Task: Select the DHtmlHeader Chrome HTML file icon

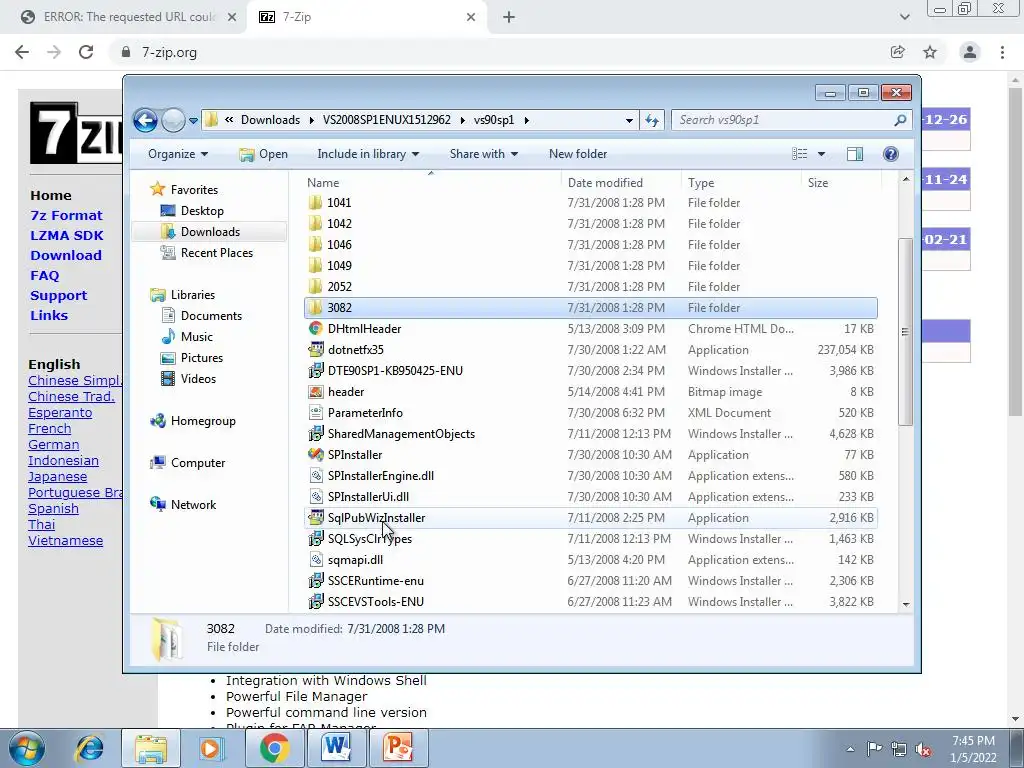Action: (x=315, y=328)
